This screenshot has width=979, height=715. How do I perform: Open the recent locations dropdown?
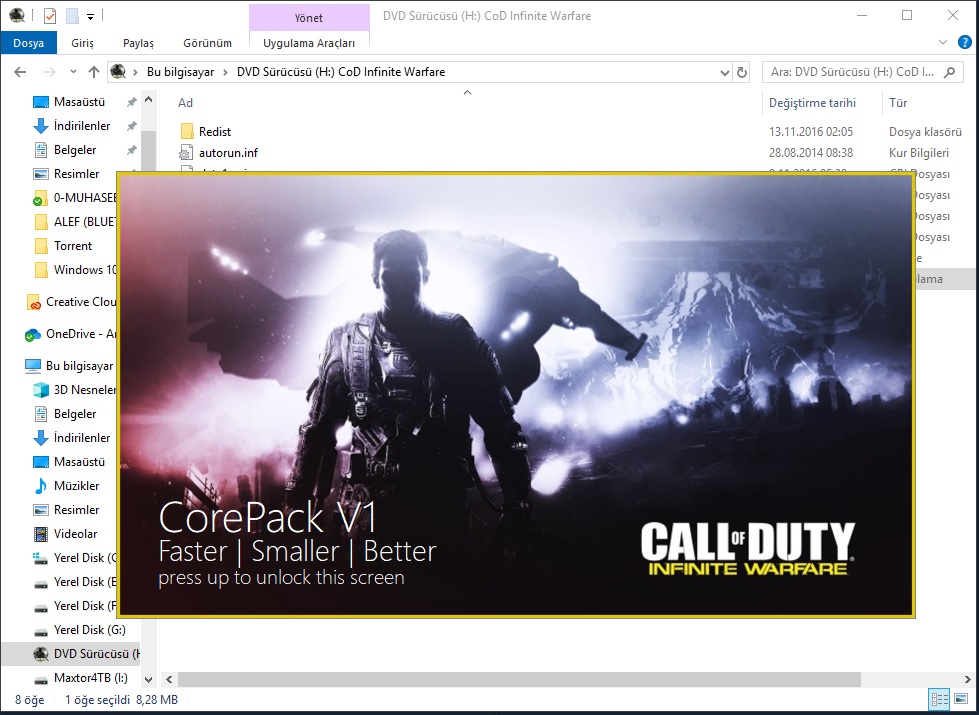click(73, 72)
